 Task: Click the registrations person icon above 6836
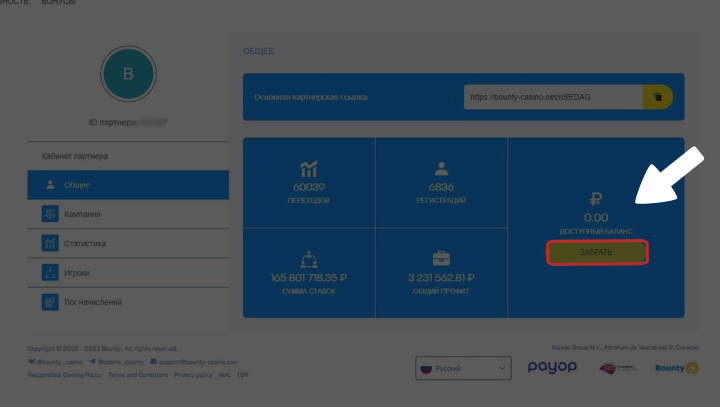click(x=441, y=168)
